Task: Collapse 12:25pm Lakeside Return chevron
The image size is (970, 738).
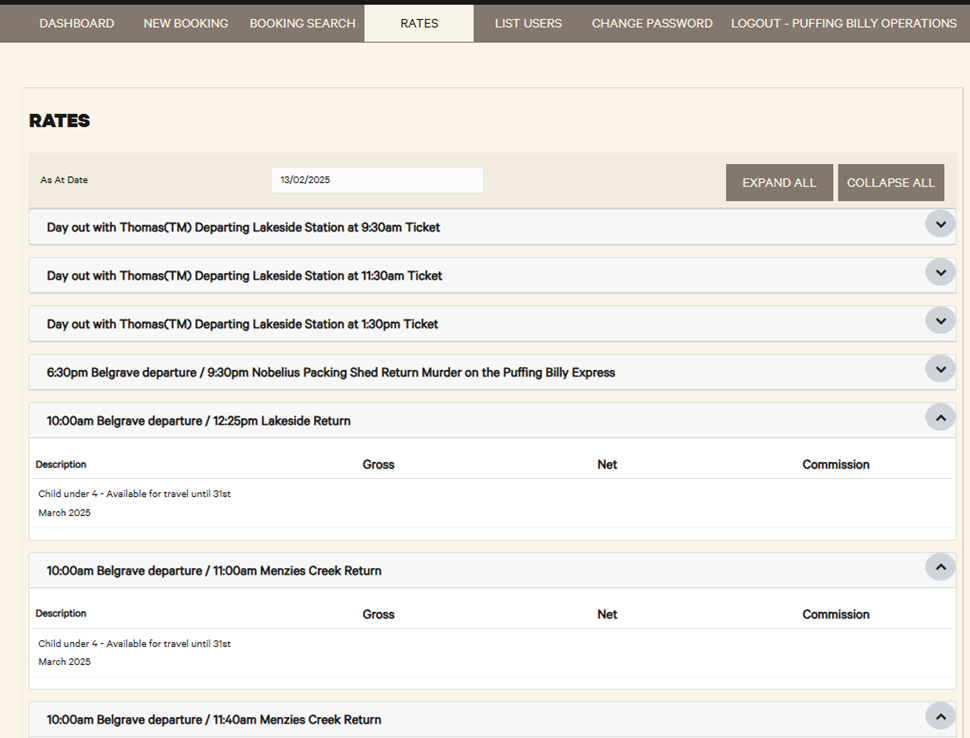Action: [940, 418]
